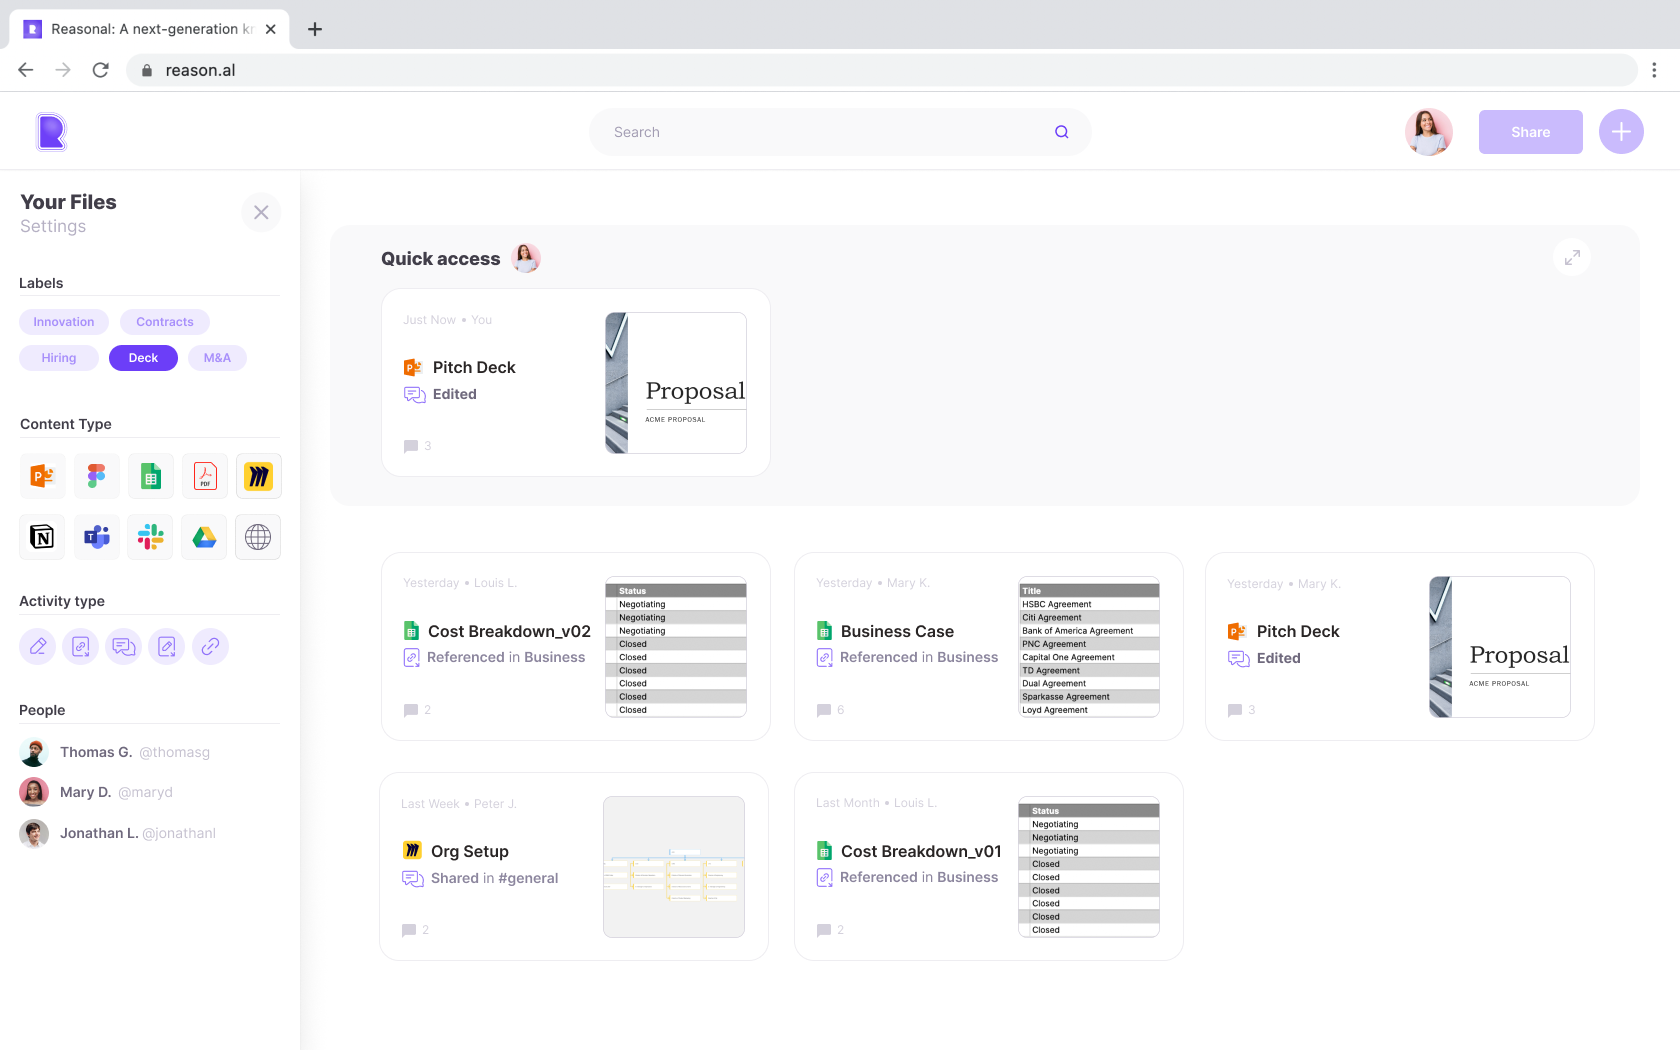This screenshot has width=1680, height=1050.
Task: Select the Google Sheets content filter
Action: coord(150,477)
